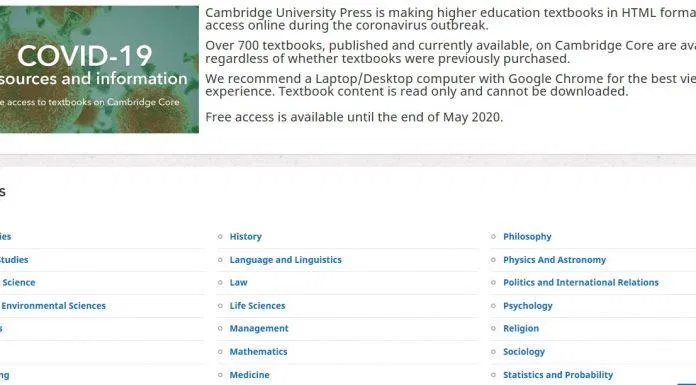696x385 pixels.
Task: Open Politics and International Relations
Action: coord(581,283)
